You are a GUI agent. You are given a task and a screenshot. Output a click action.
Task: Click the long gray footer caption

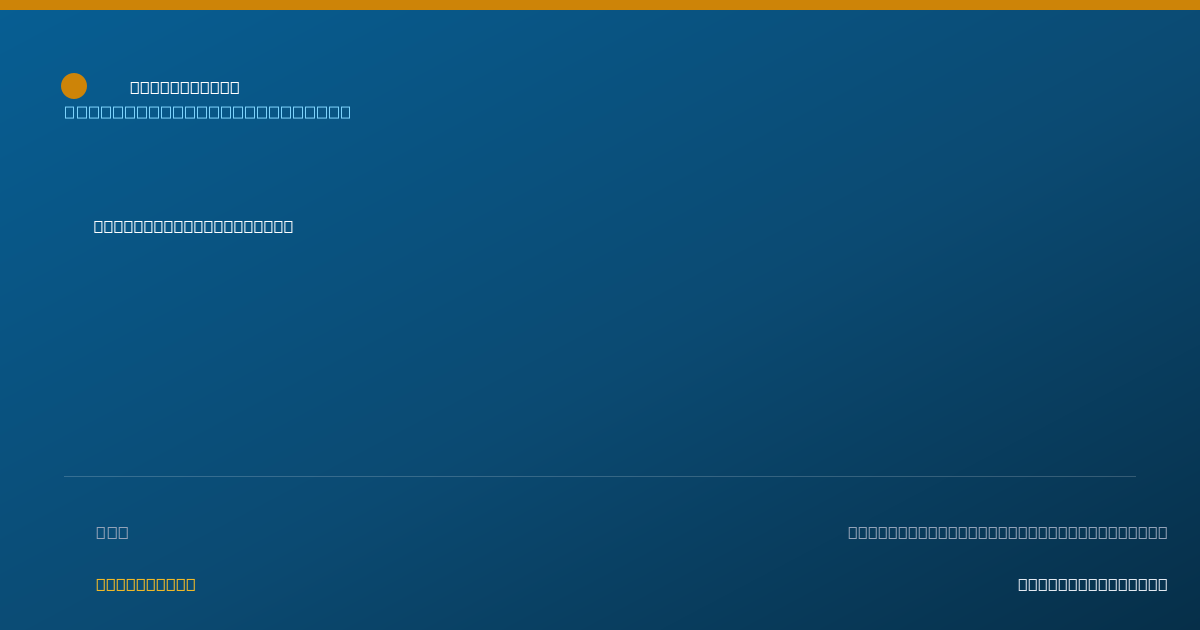1008,532
